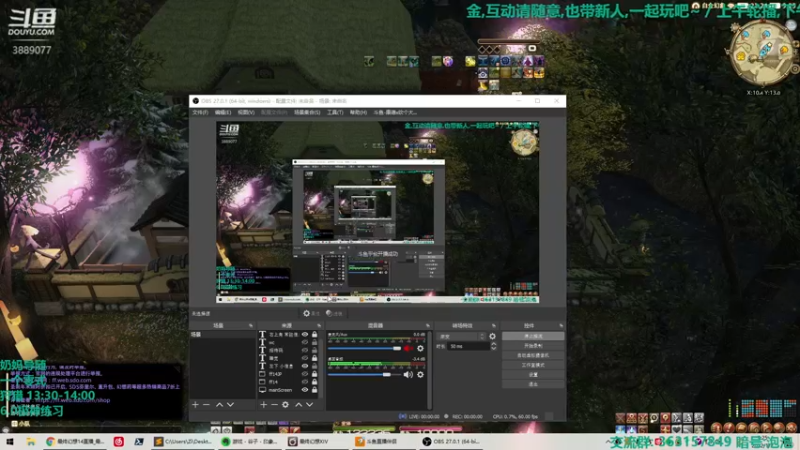Open PowerShell from the taskbar
The width and height of the screenshot is (800, 450).
coord(139,441)
